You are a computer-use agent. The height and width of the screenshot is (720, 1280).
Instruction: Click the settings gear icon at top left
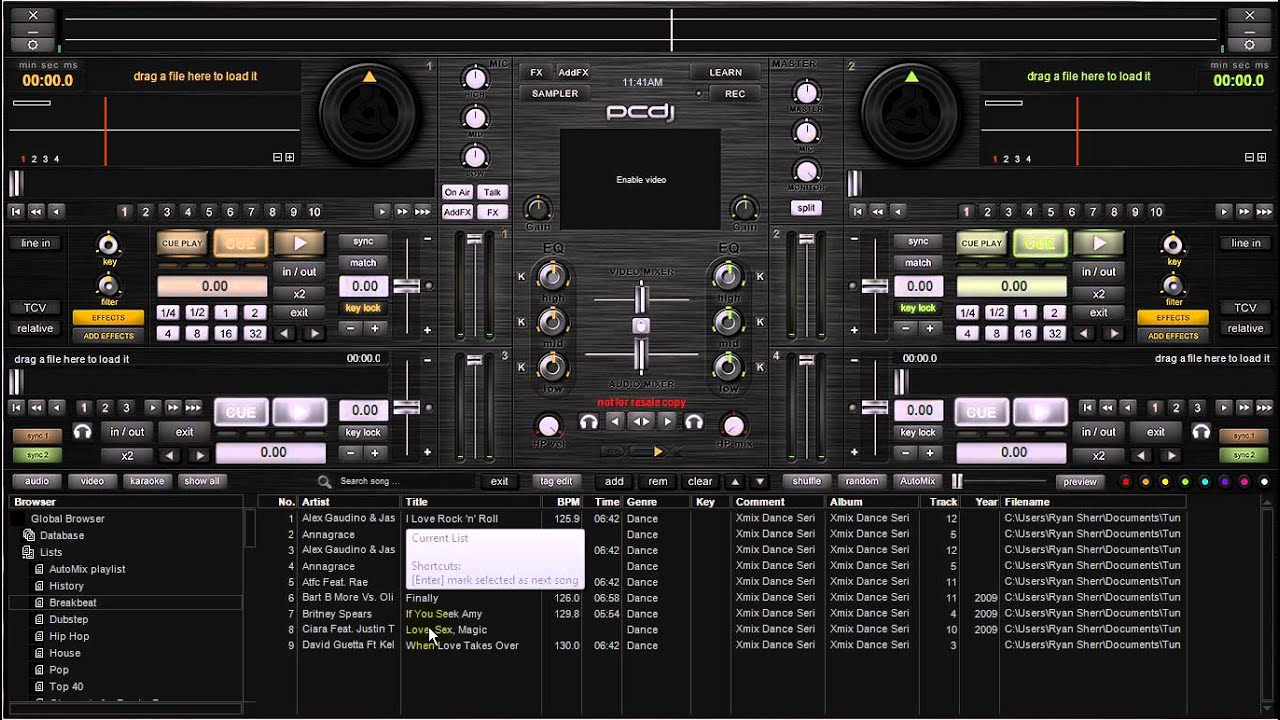33,44
